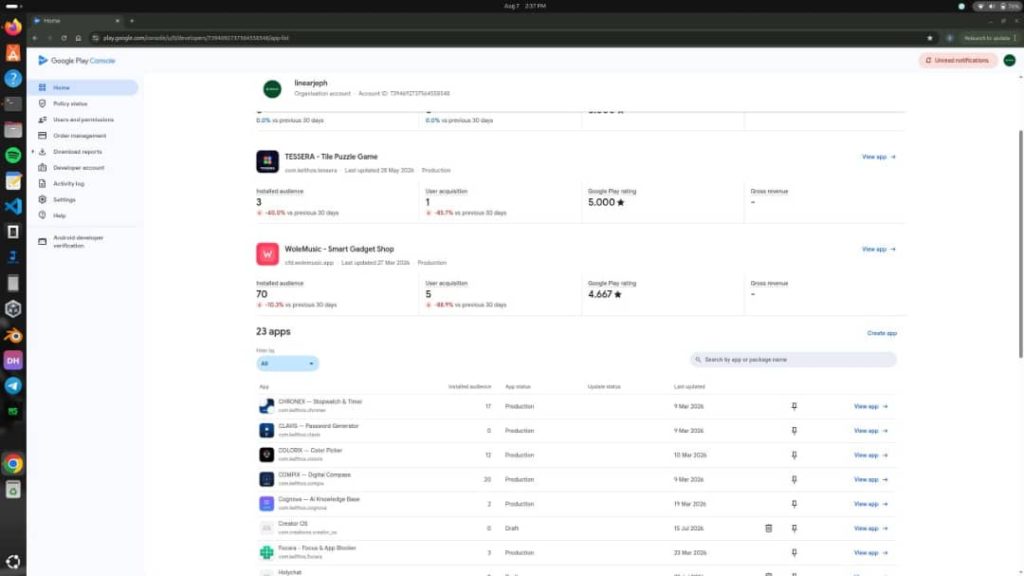Pin the COMPIX Digital Compass app
The height and width of the screenshot is (576, 1024).
coord(794,479)
